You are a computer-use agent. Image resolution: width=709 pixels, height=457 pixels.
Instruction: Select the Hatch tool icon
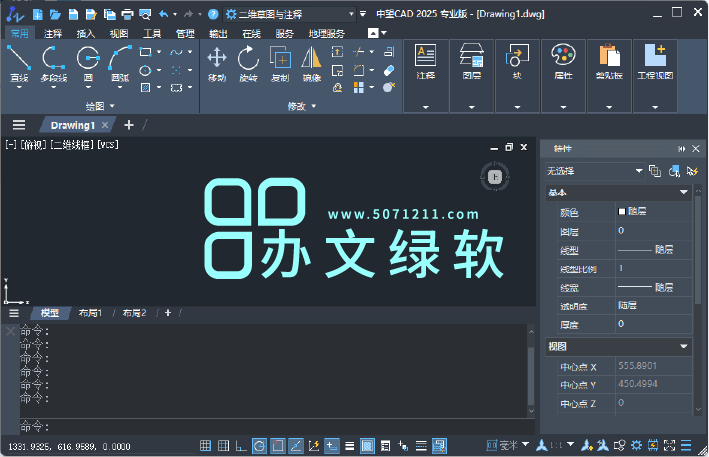(145, 87)
